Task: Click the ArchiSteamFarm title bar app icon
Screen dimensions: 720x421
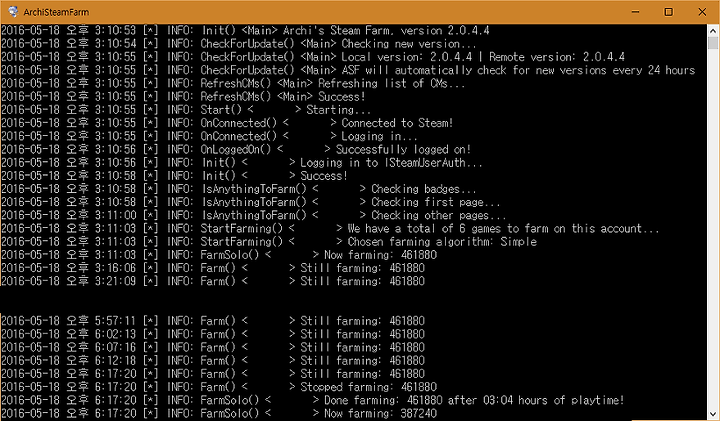Action: click(x=13, y=12)
